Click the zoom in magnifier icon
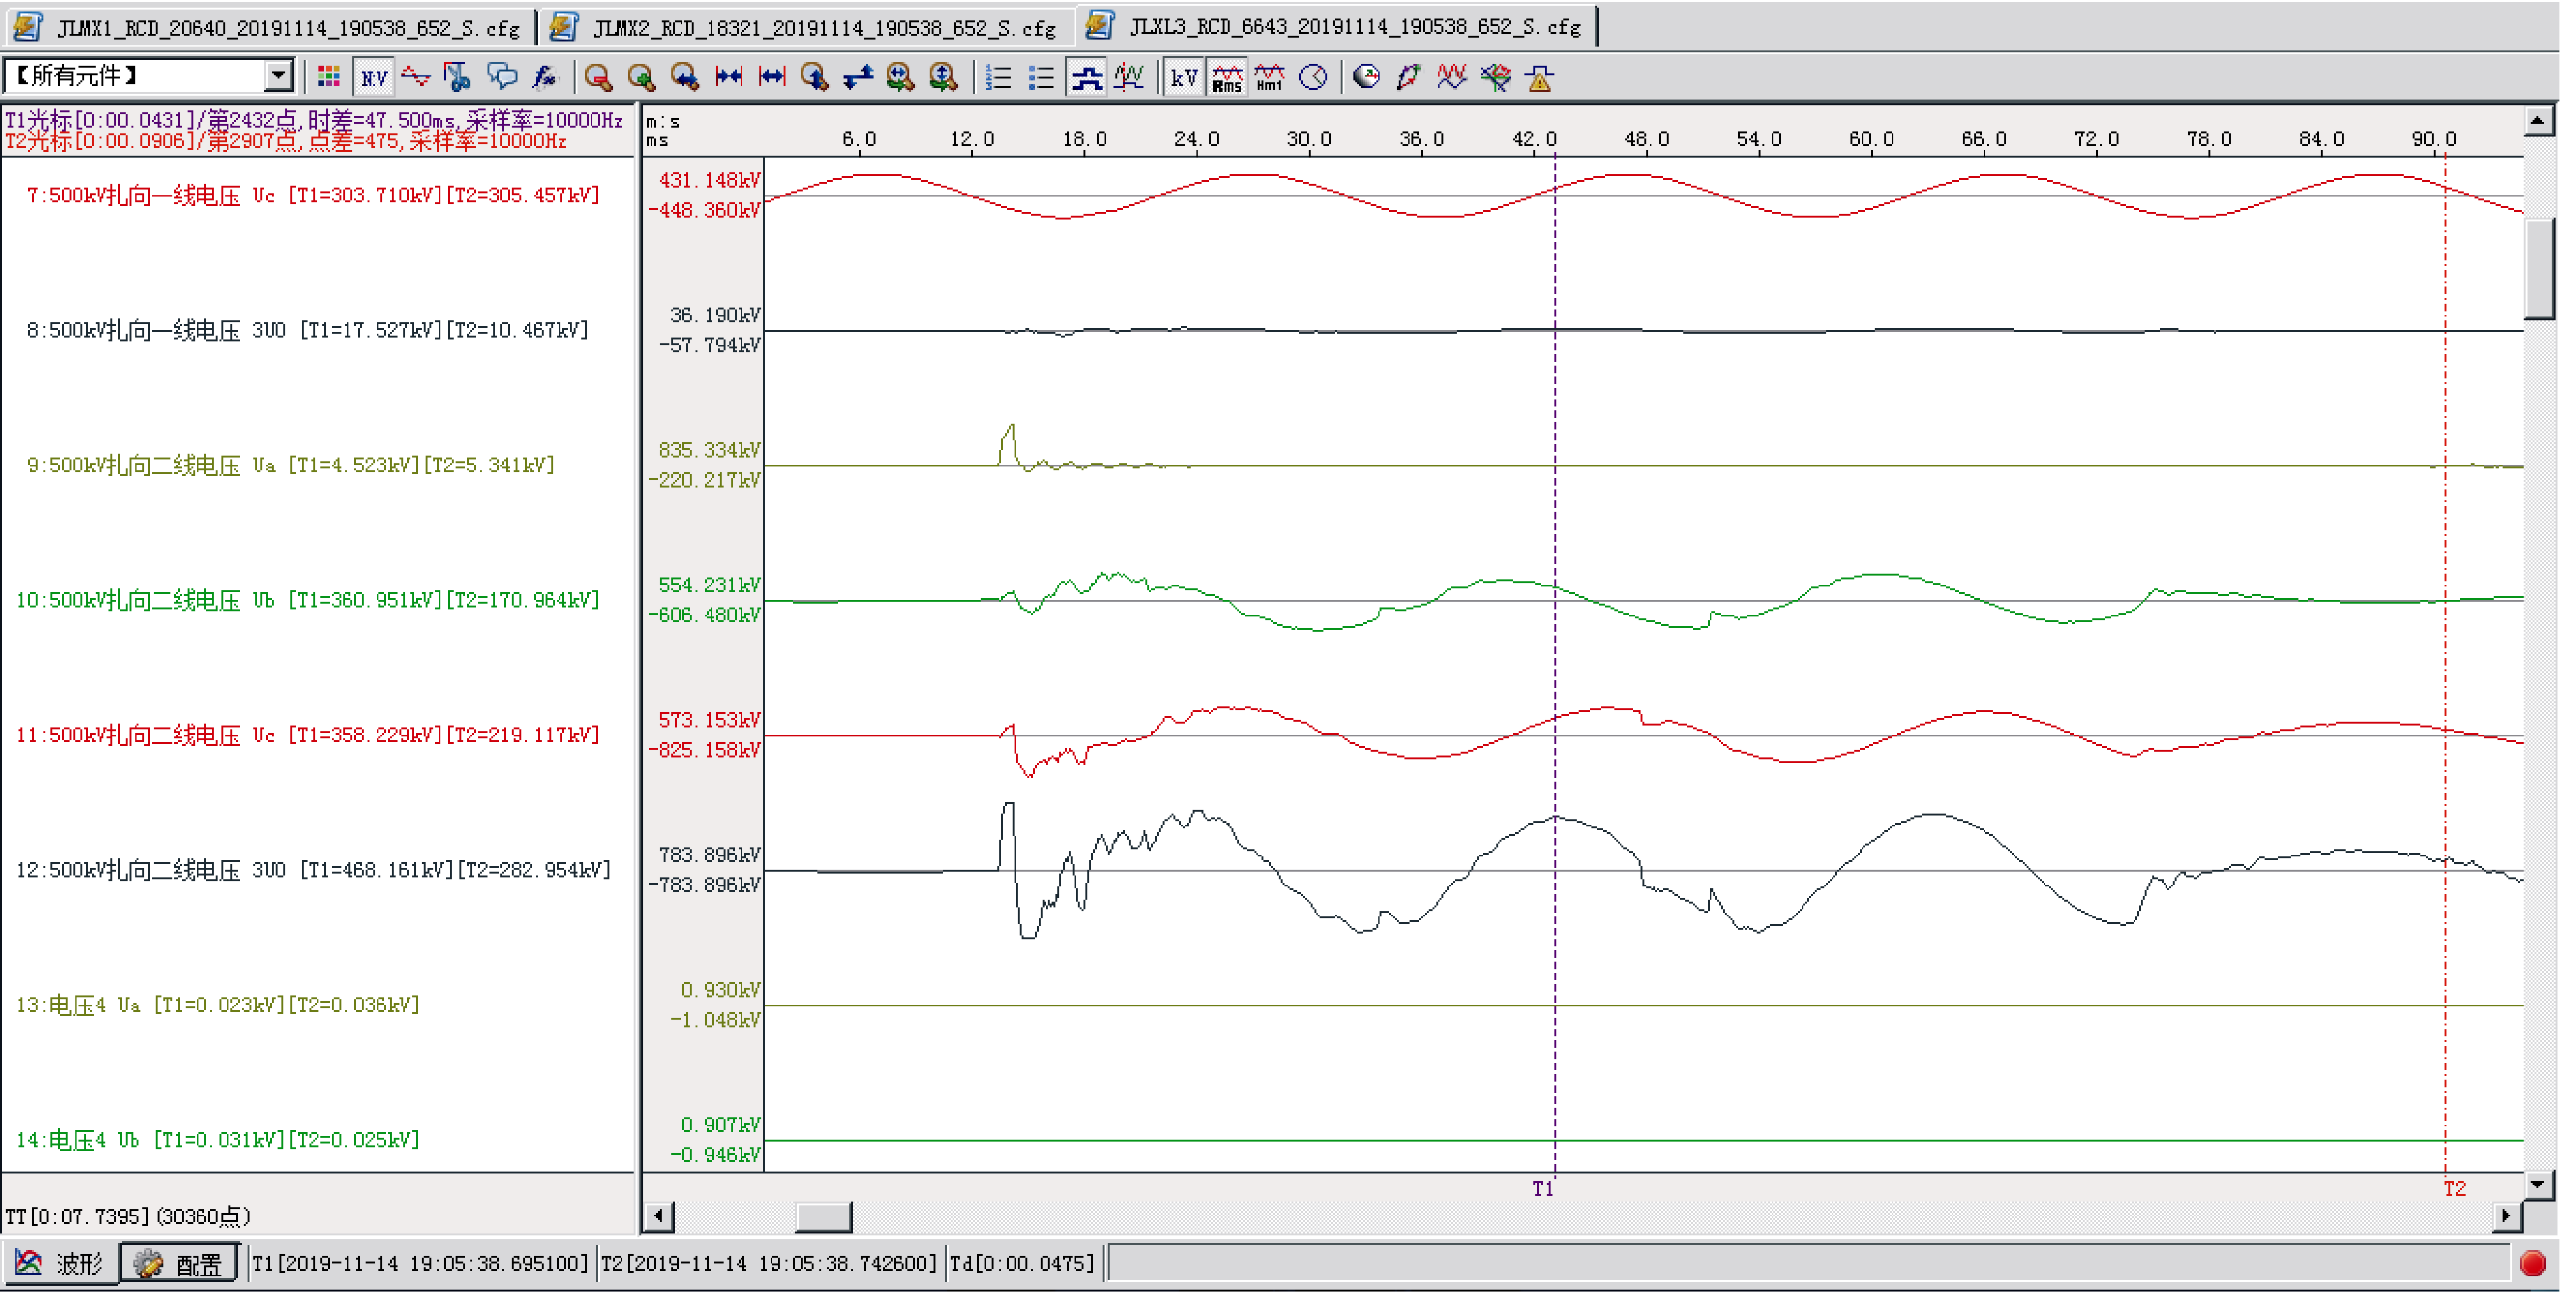Screen dimensions: 2576x1296 [641, 77]
